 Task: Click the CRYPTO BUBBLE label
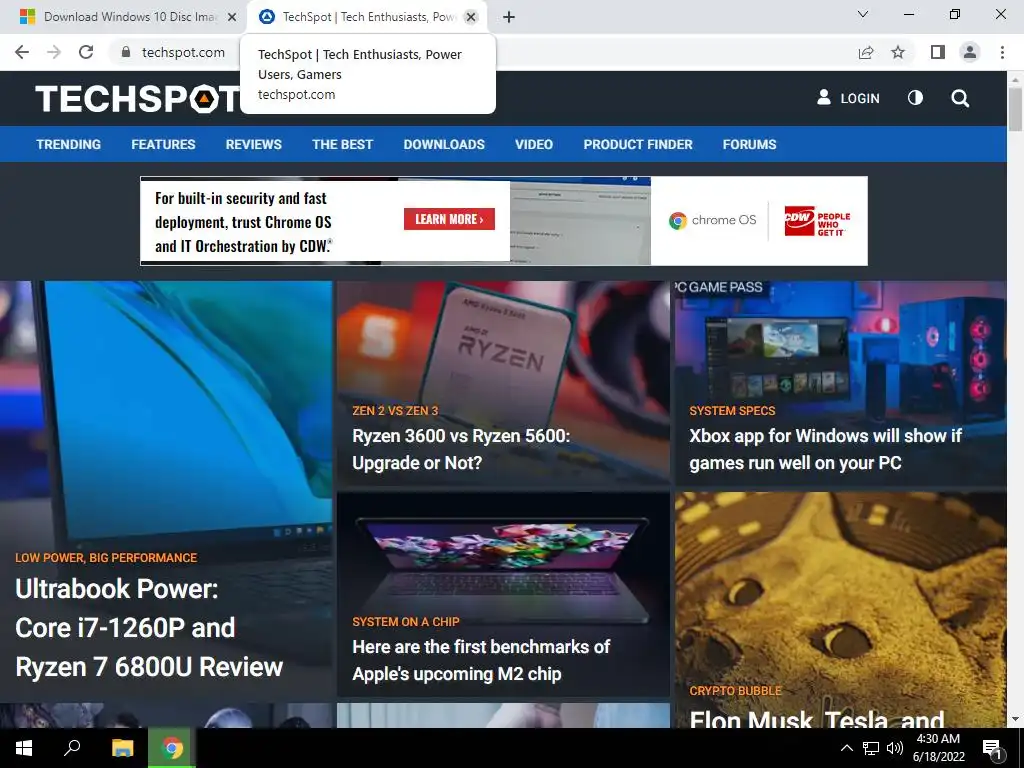click(x=735, y=691)
